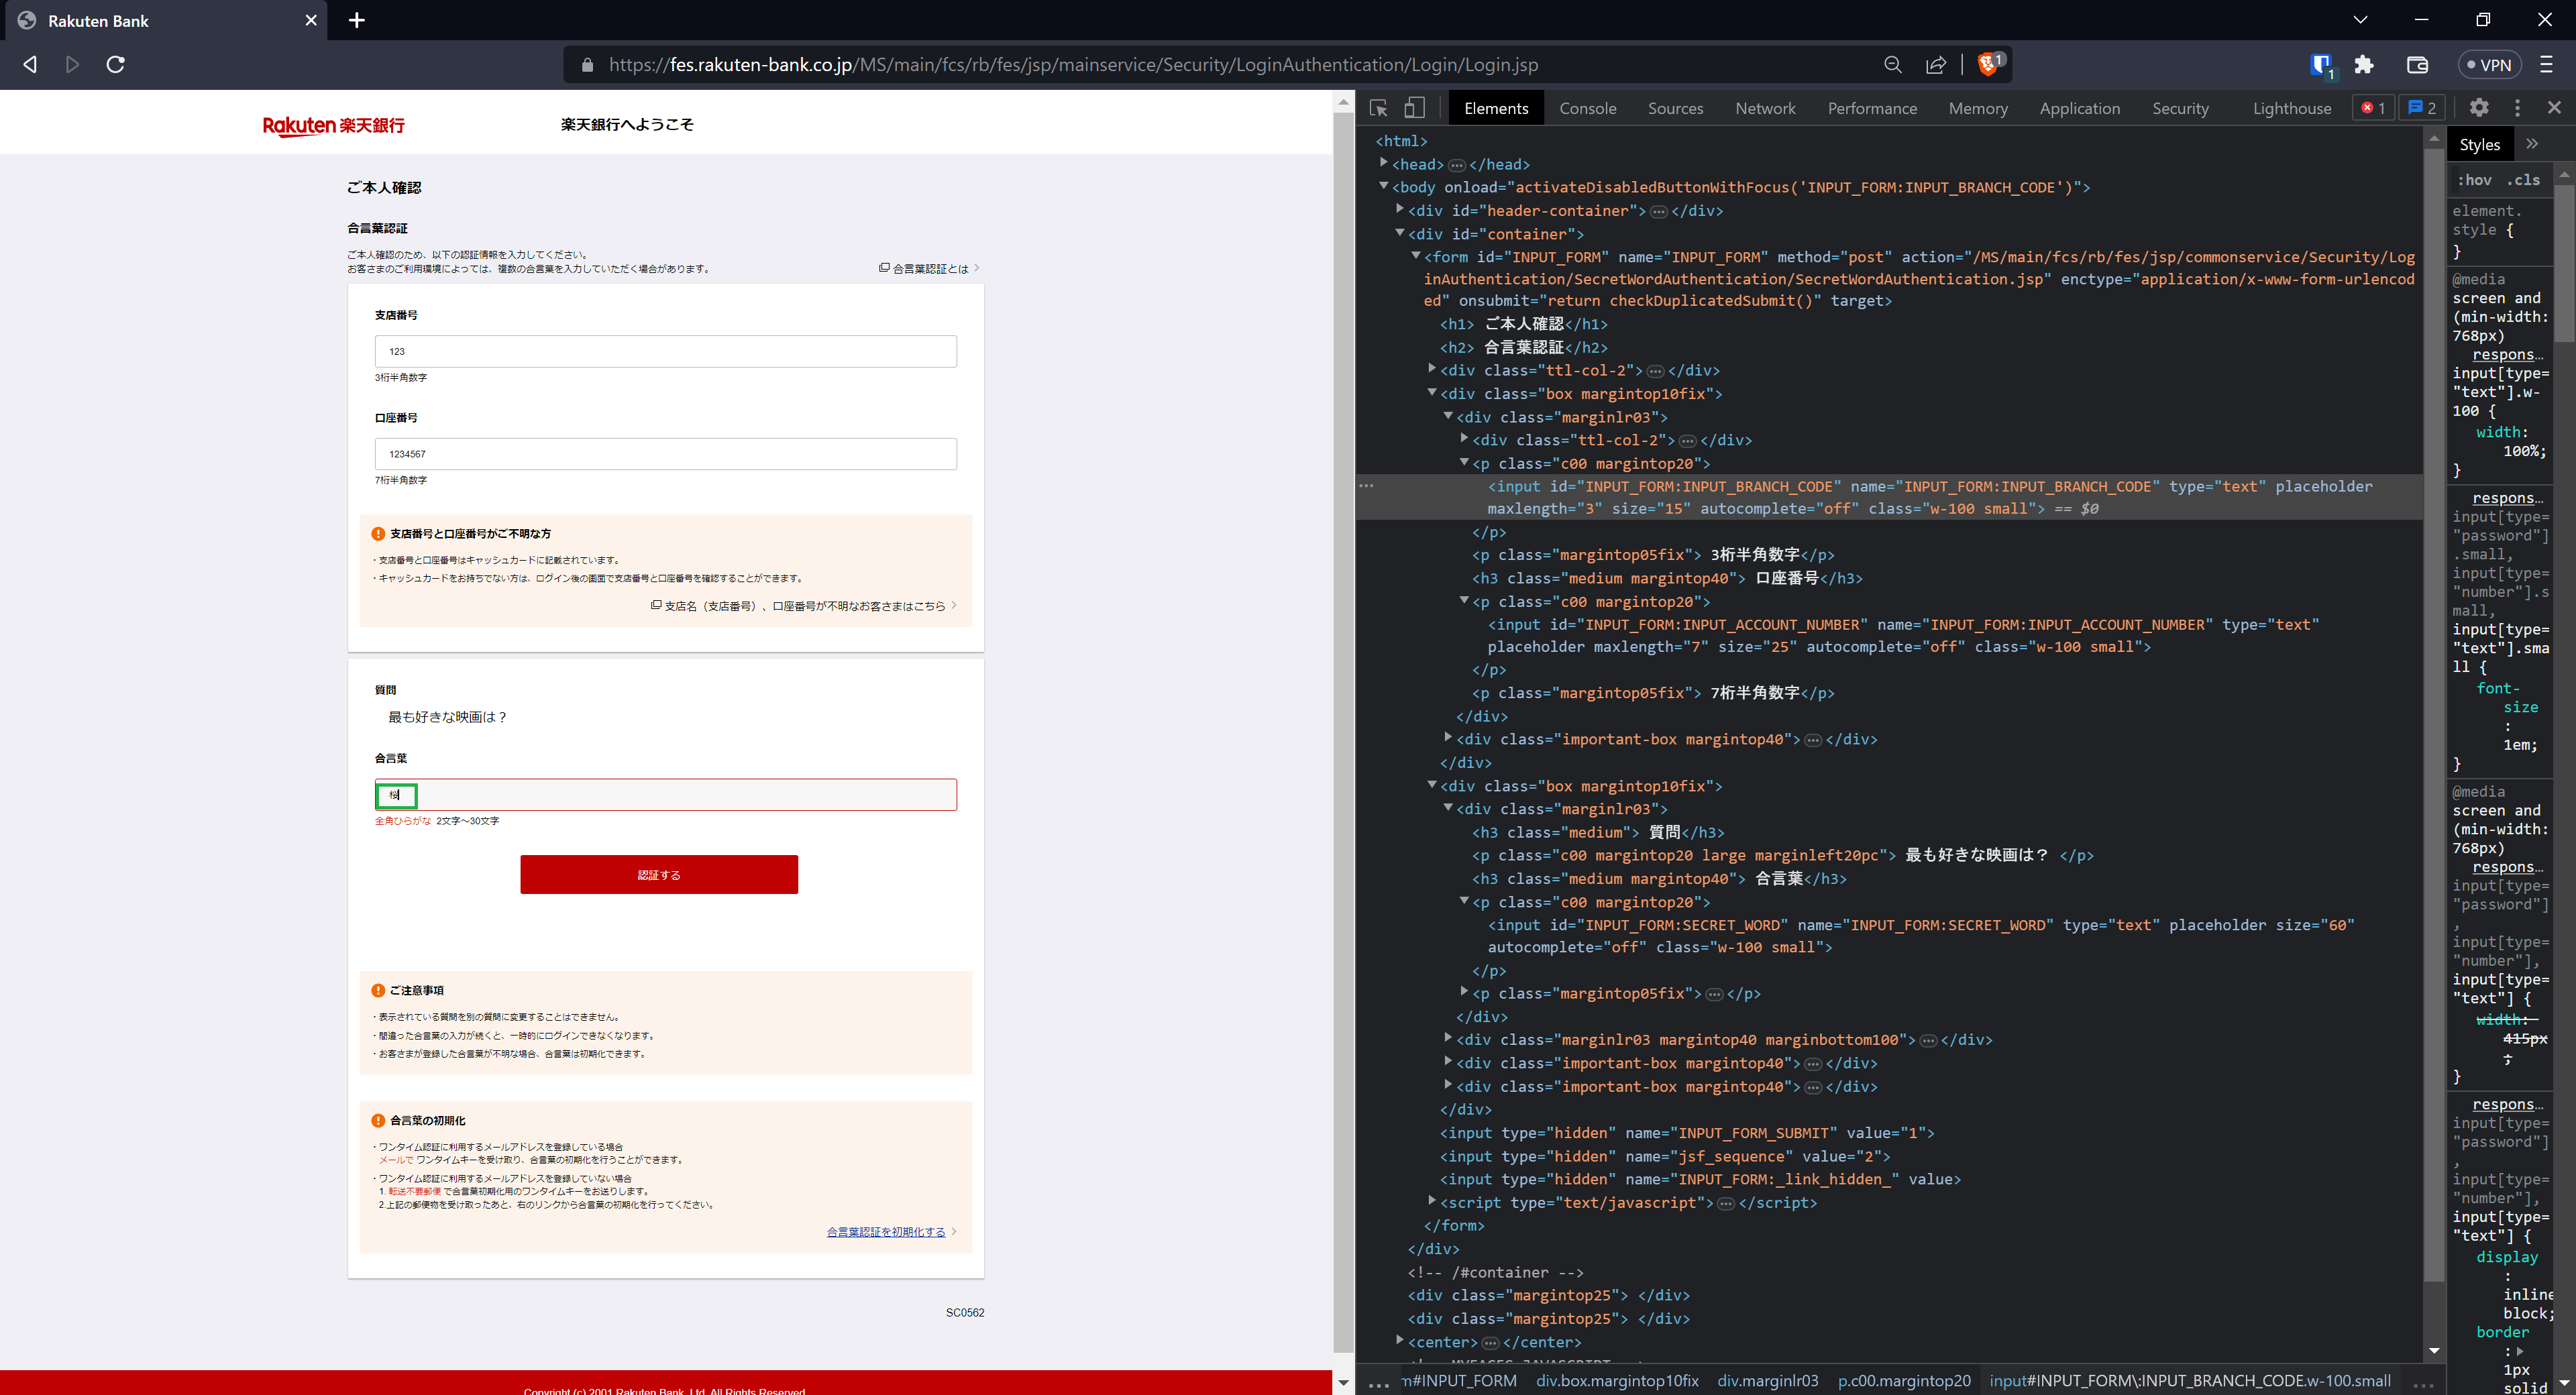Open the zoom magnifier icon in address bar
Viewport: 2576px width, 1395px height.
click(x=1892, y=65)
